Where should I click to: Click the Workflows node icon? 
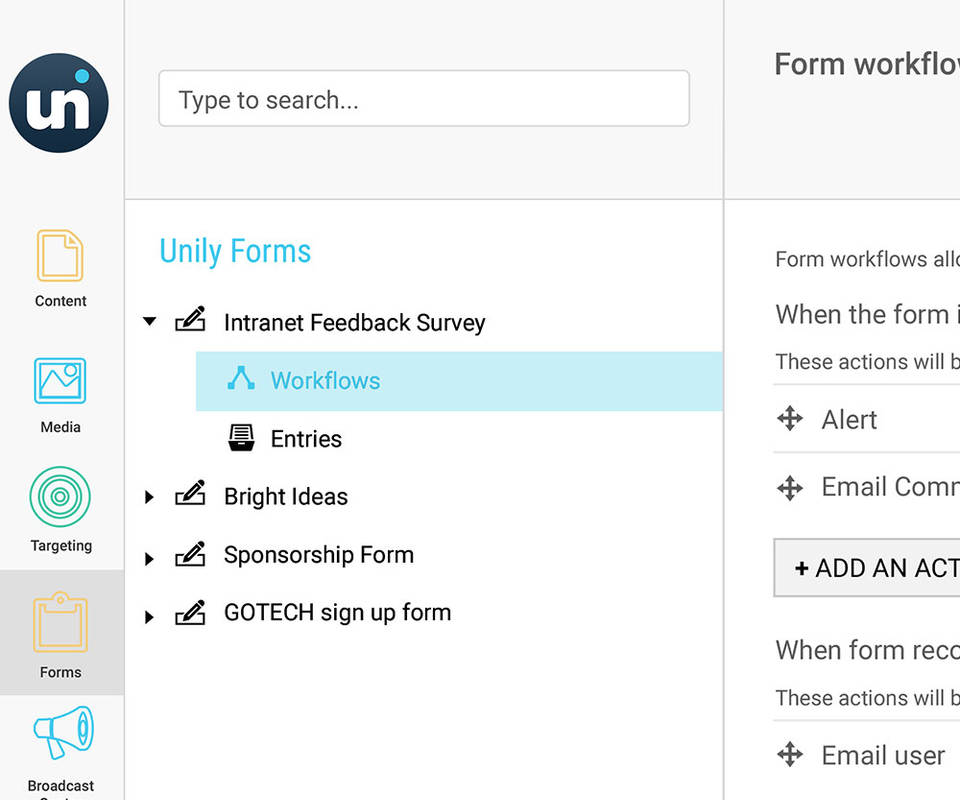[x=241, y=378]
